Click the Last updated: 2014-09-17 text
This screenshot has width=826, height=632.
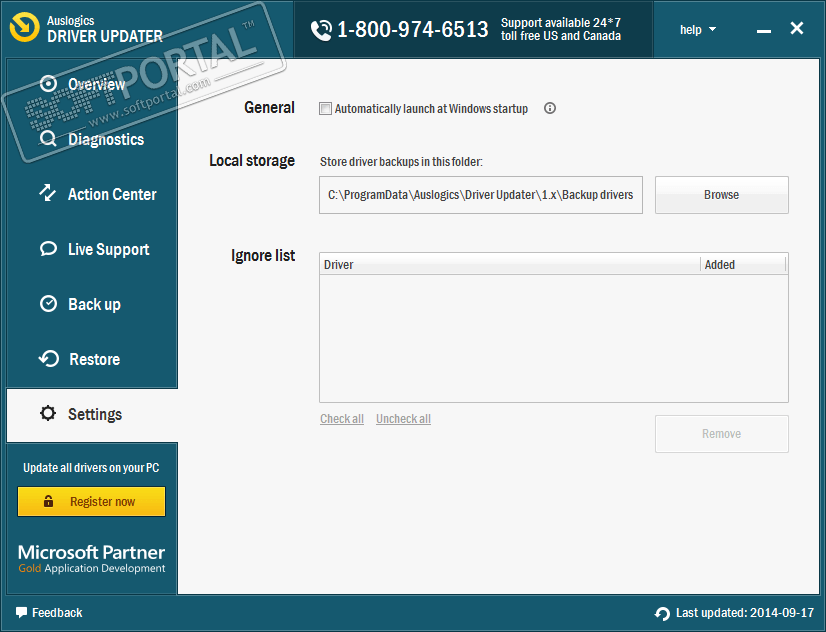[745, 613]
